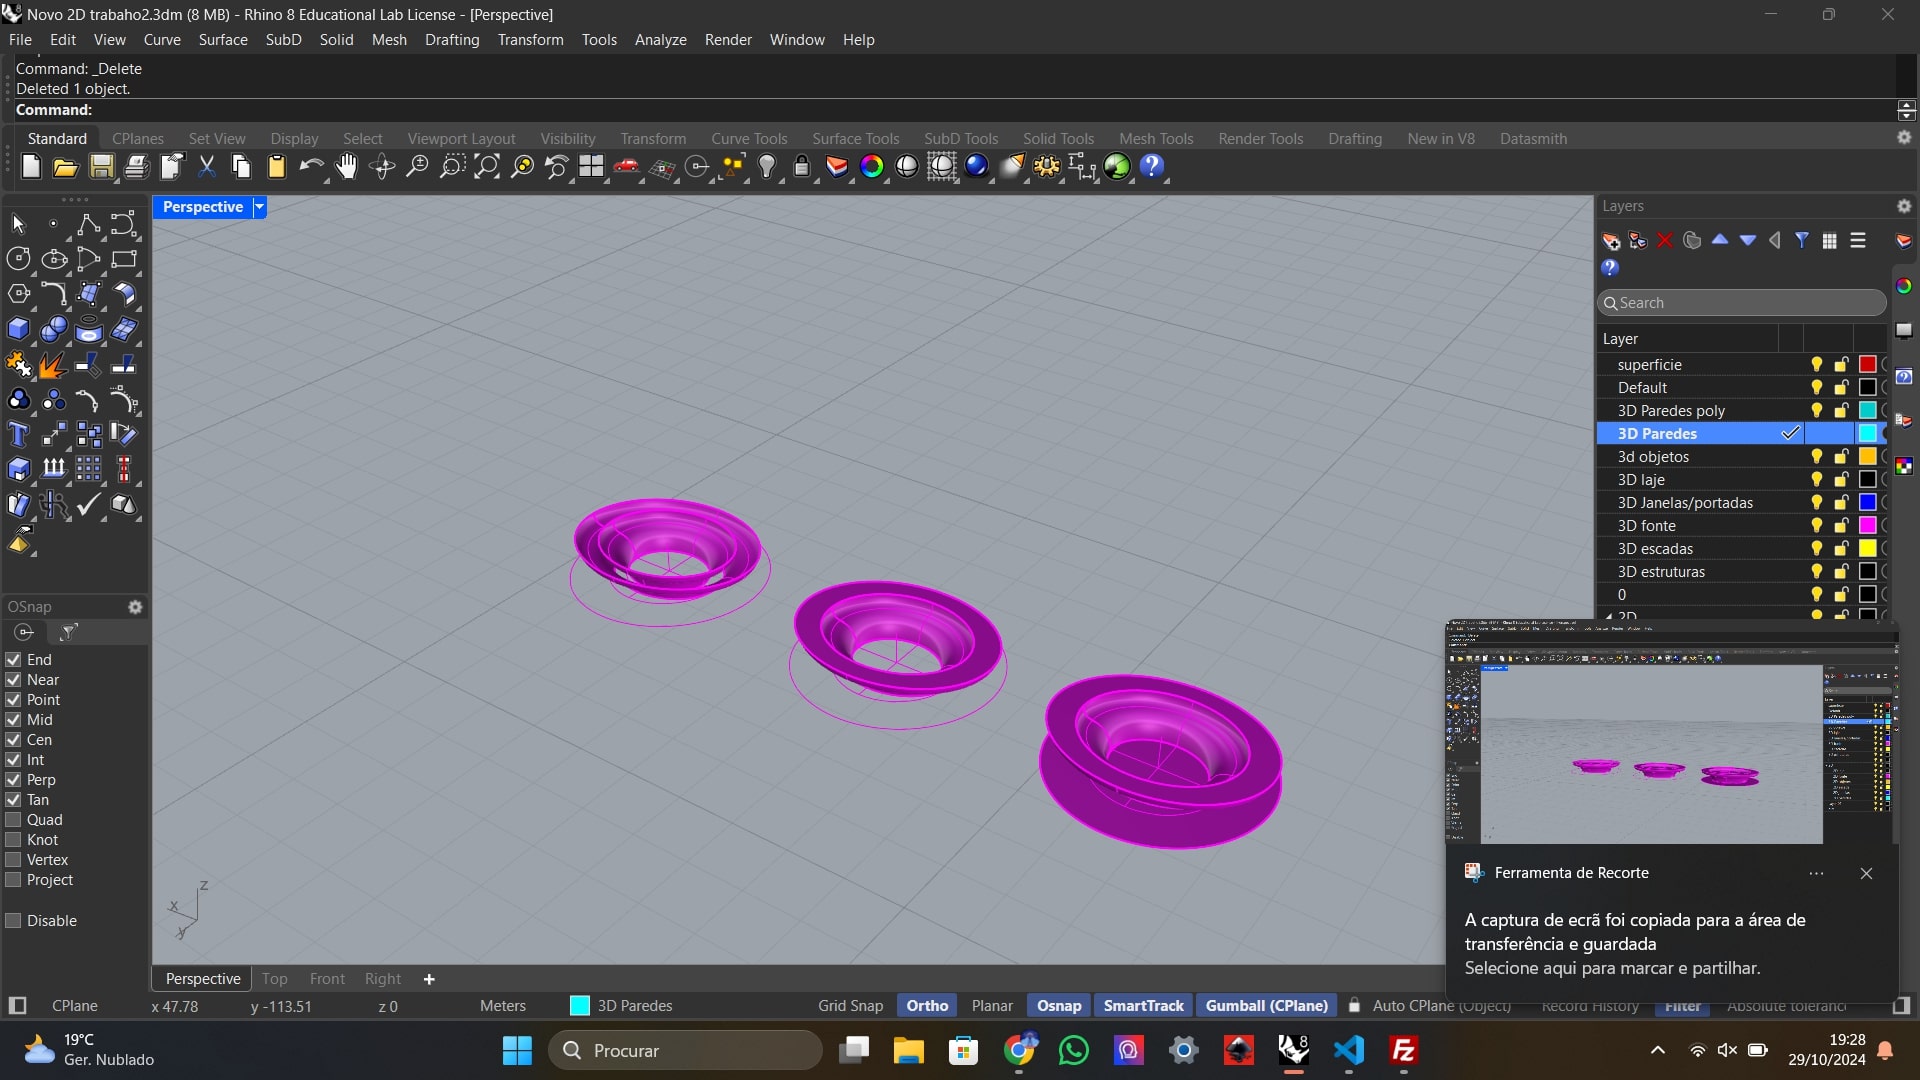The image size is (1920, 1080).
Task: Click the color wheel icon in Standard toolbar
Action: click(x=872, y=167)
